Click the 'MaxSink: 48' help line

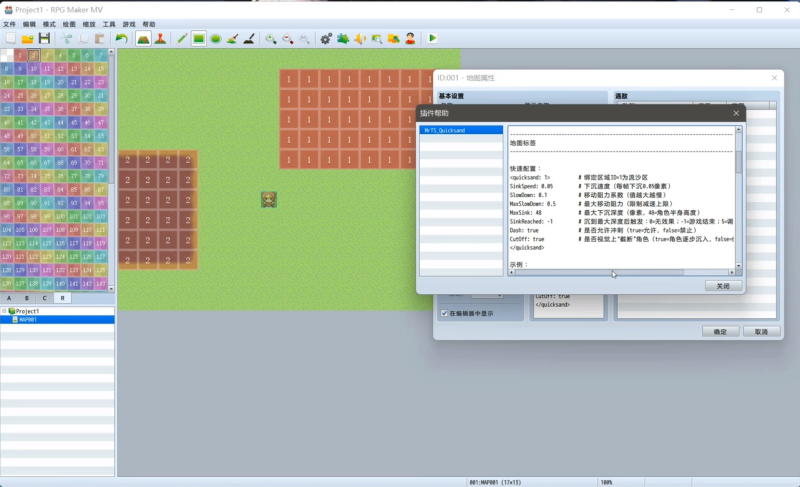(x=526, y=213)
